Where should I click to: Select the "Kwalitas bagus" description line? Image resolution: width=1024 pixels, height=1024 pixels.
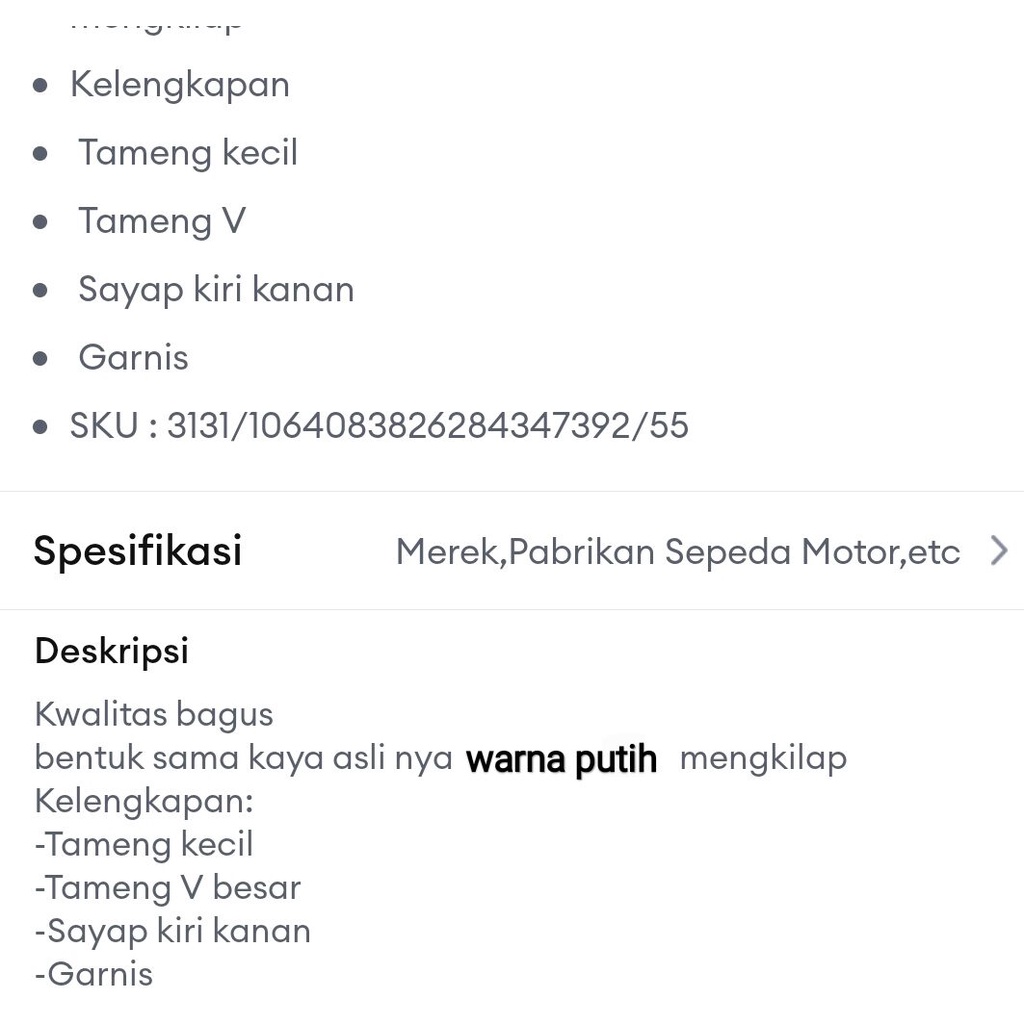(154, 714)
